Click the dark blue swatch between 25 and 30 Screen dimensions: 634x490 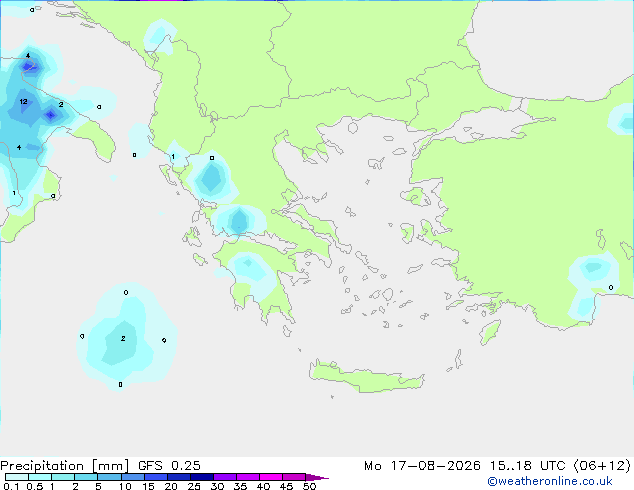tap(202, 477)
